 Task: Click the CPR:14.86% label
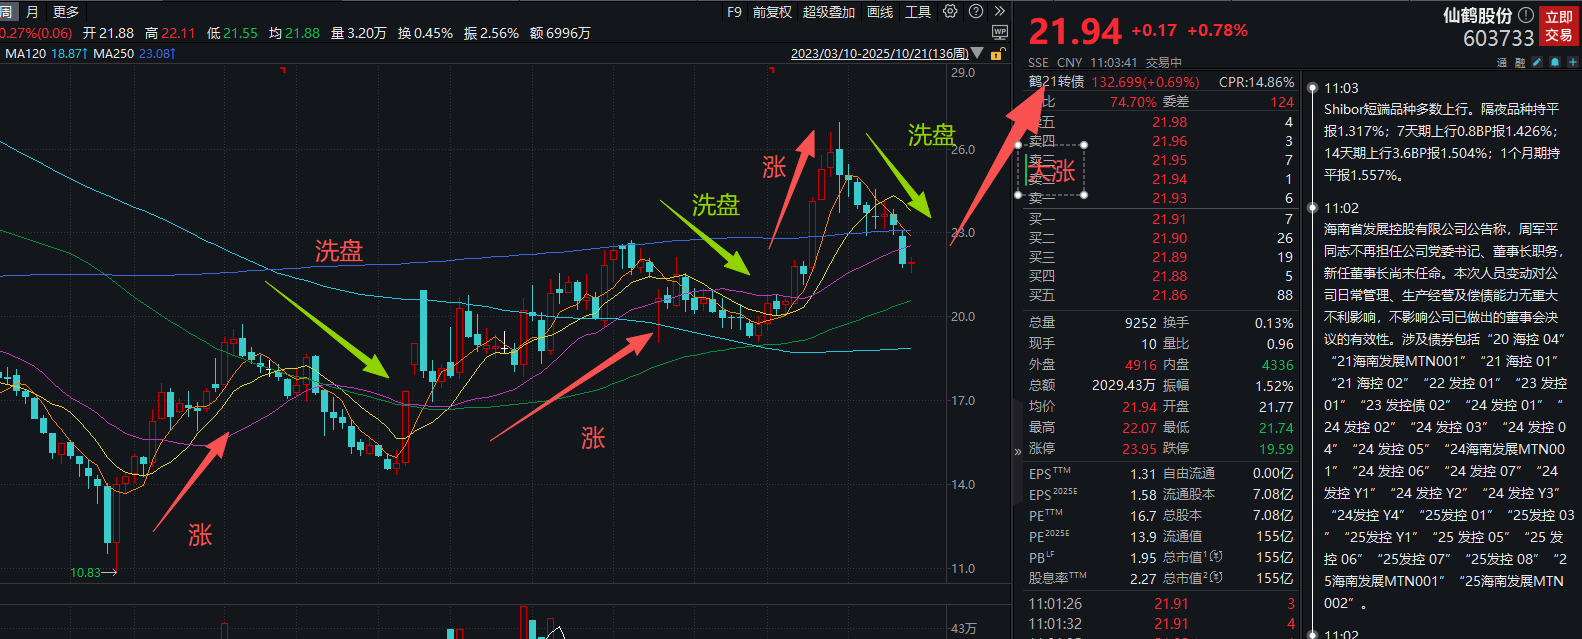[x=1256, y=82]
